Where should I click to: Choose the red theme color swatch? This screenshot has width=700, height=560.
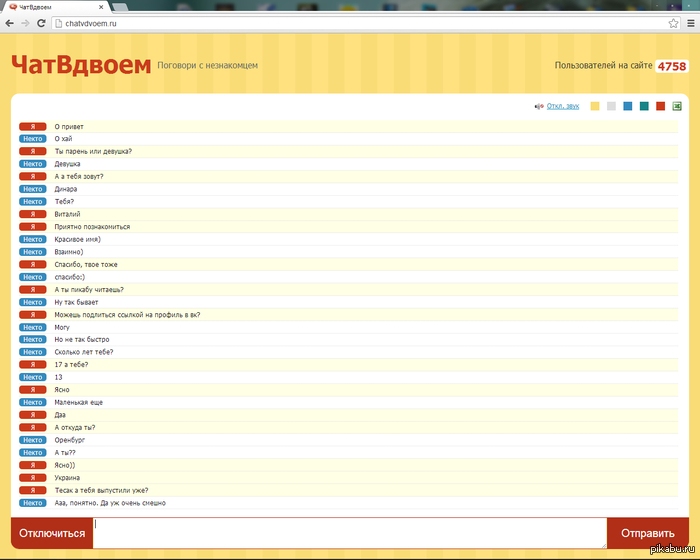660,106
